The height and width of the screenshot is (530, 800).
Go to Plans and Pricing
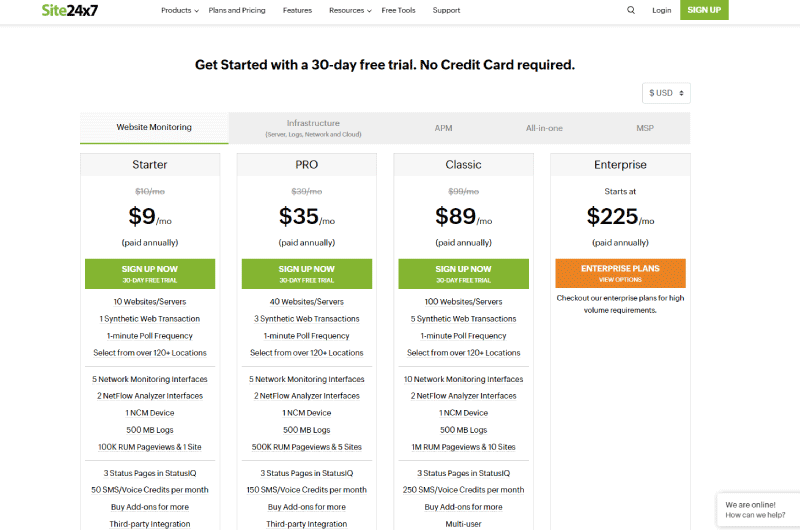pyautogui.click(x=237, y=10)
